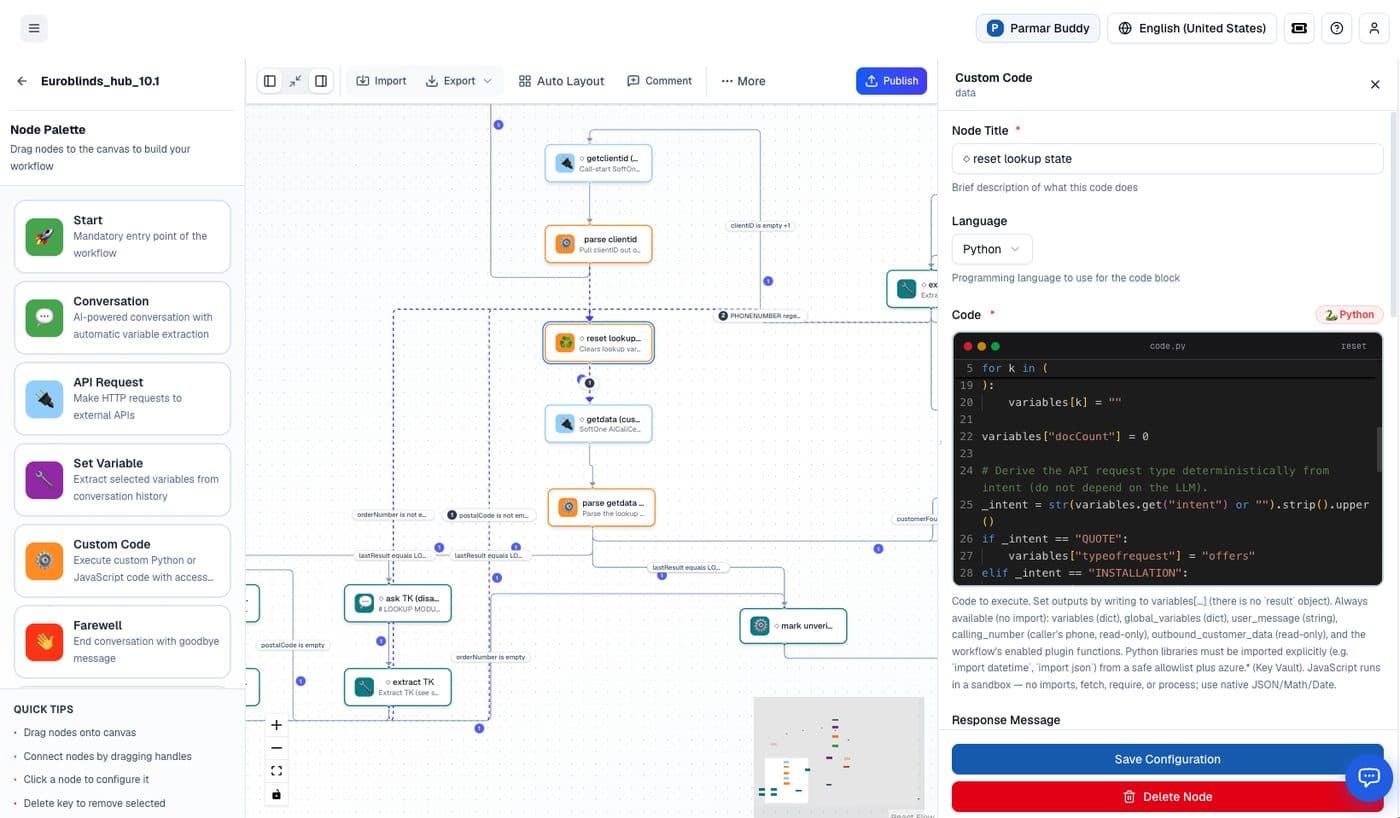Show right panel layout icon
The width and height of the screenshot is (1400, 818).
click(320, 81)
